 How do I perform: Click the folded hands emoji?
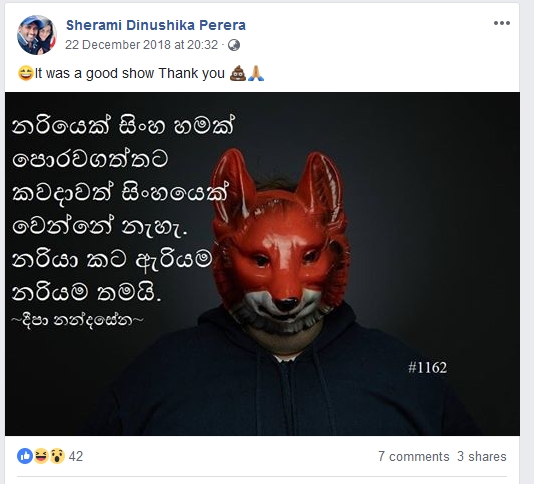pos(256,73)
